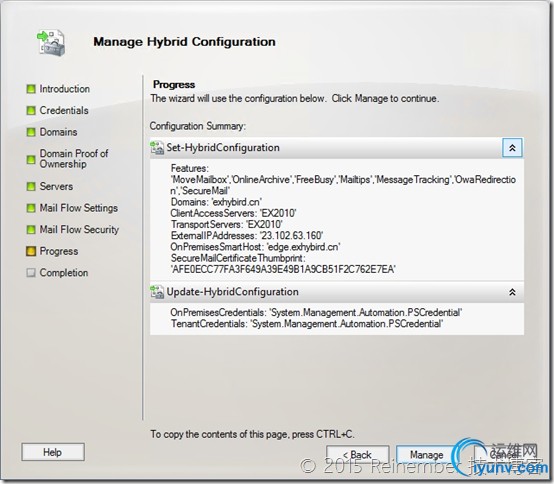The image size is (554, 484).
Task: Click the Update-HybridConfiguration cmdlet icon
Action: (157, 292)
